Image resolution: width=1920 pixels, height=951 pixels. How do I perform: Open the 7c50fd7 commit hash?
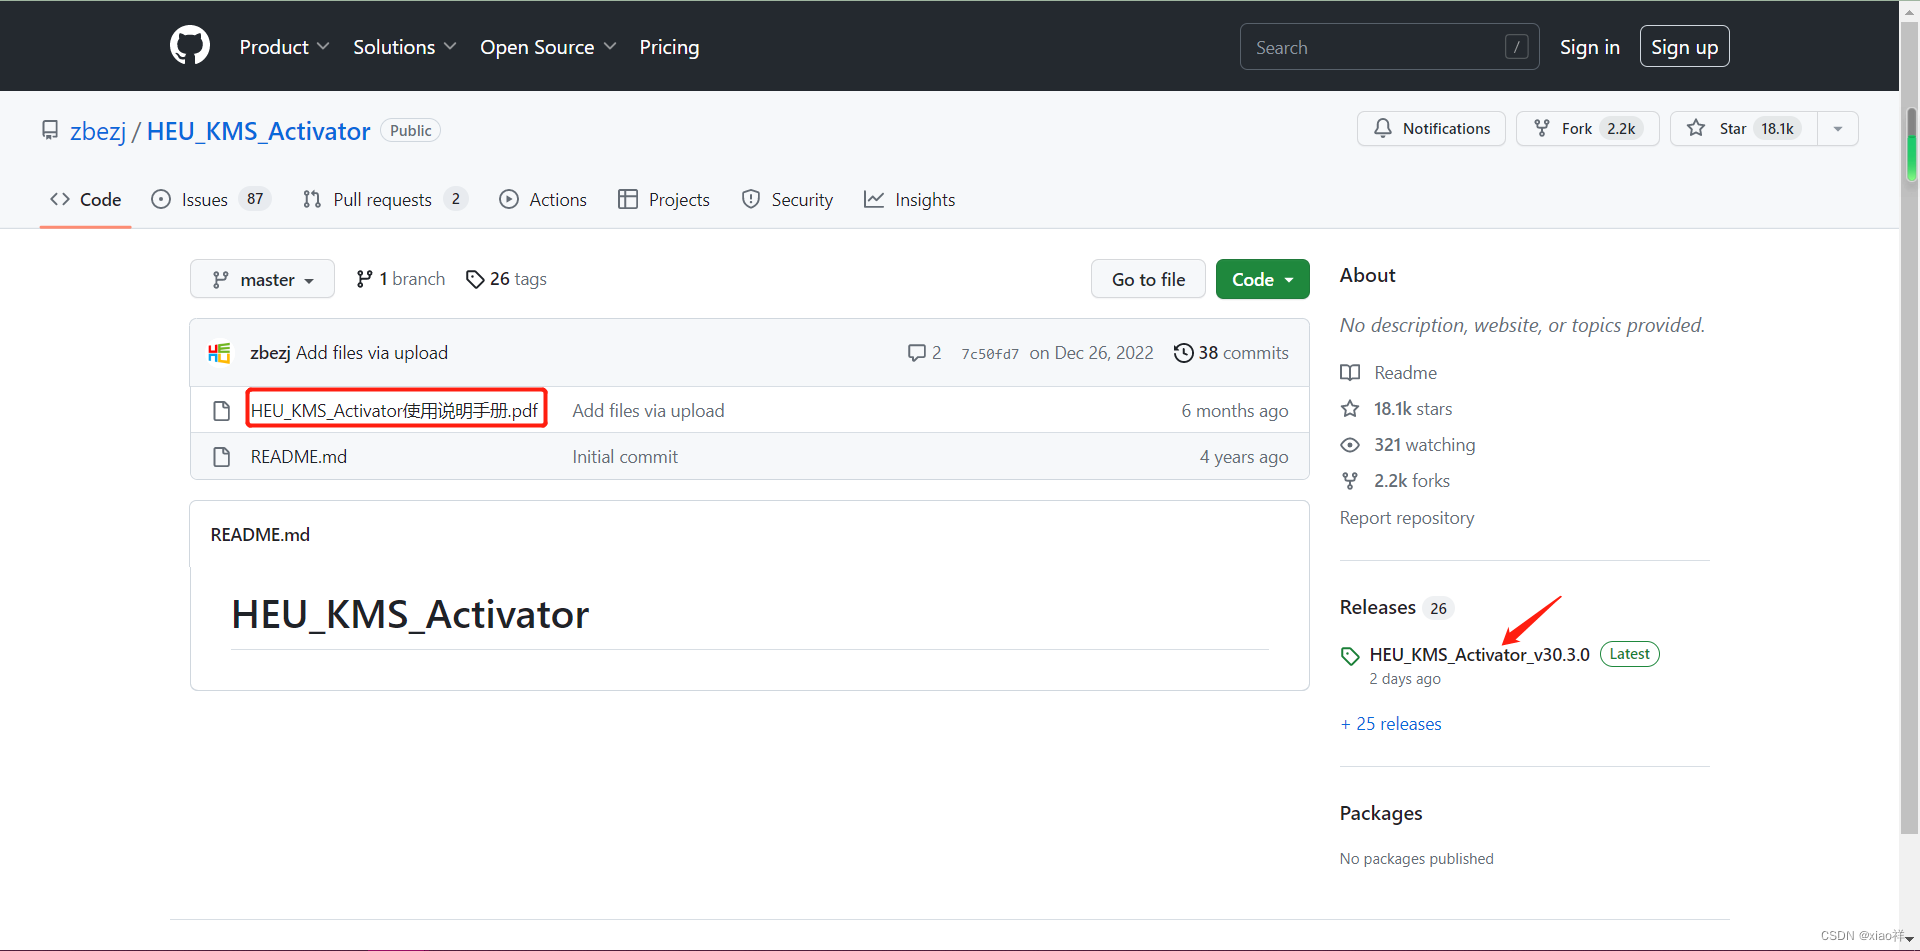click(x=990, y=354)
